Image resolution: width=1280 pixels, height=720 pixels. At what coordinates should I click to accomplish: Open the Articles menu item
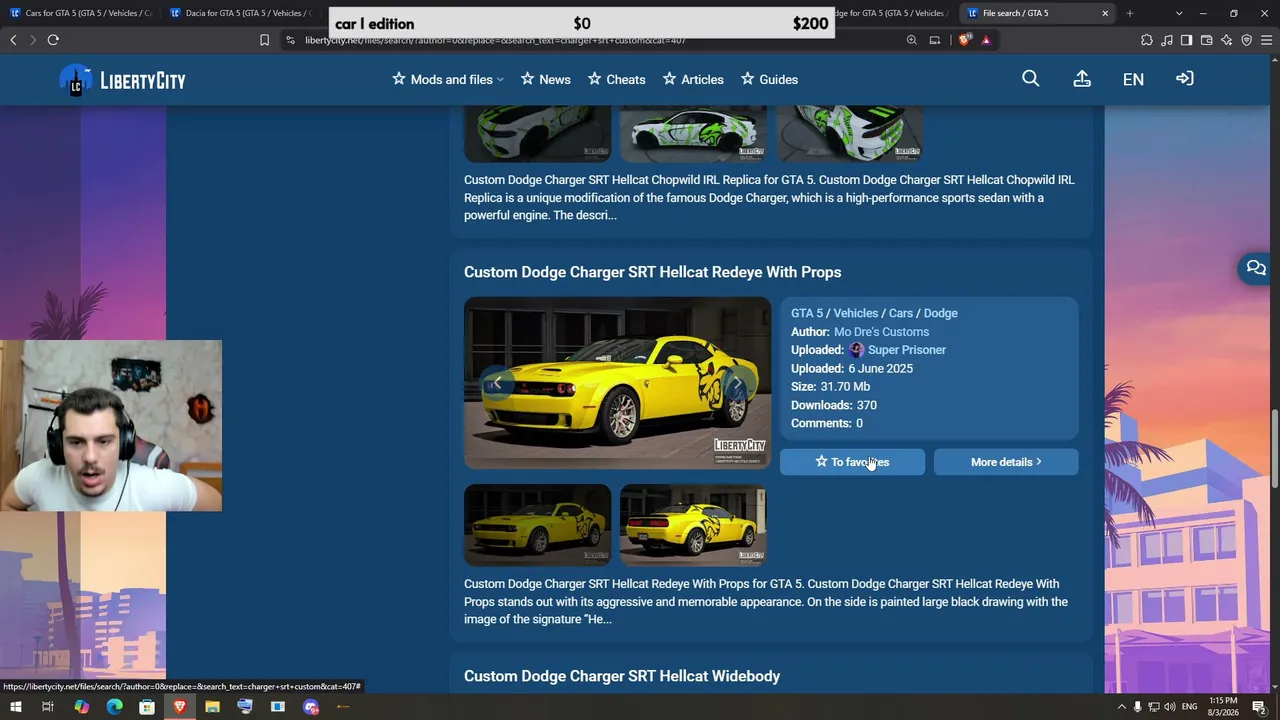[x=693, y=79]
